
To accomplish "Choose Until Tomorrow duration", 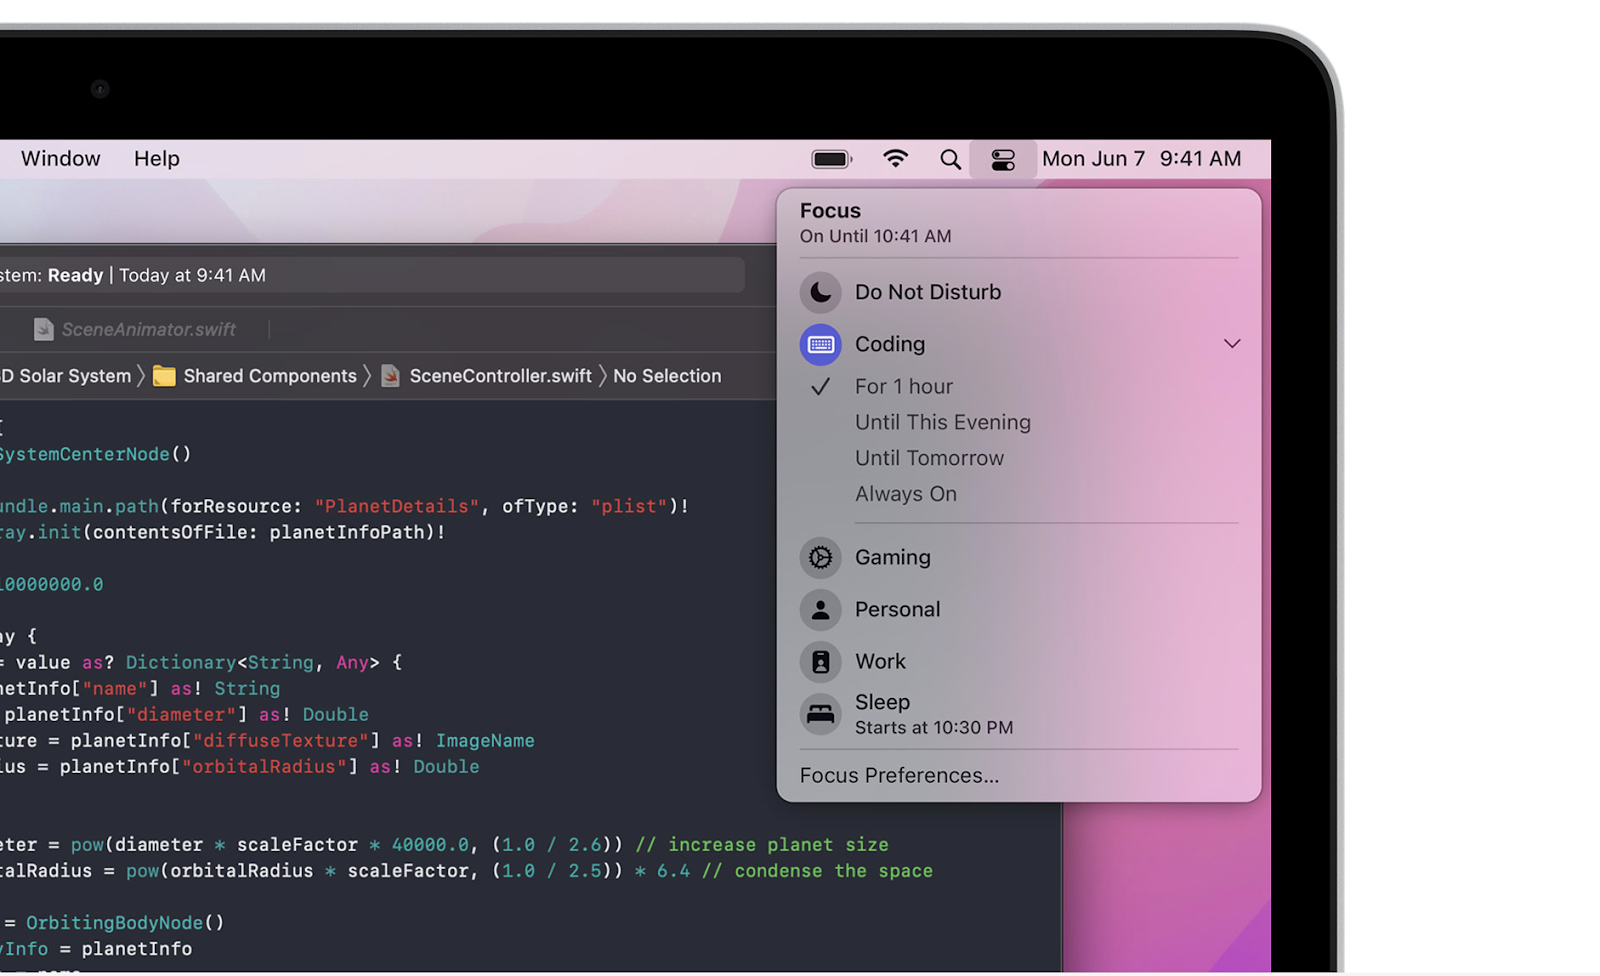I will (929, 458).
